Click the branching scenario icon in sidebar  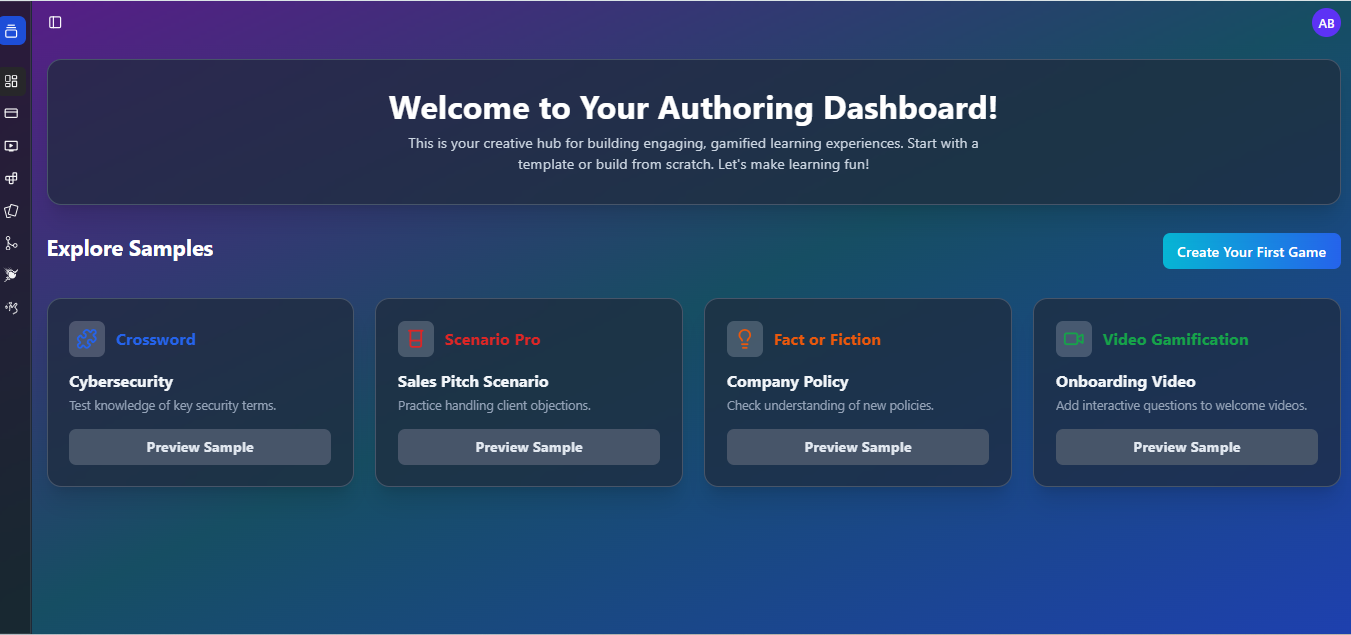click(12, 243)
